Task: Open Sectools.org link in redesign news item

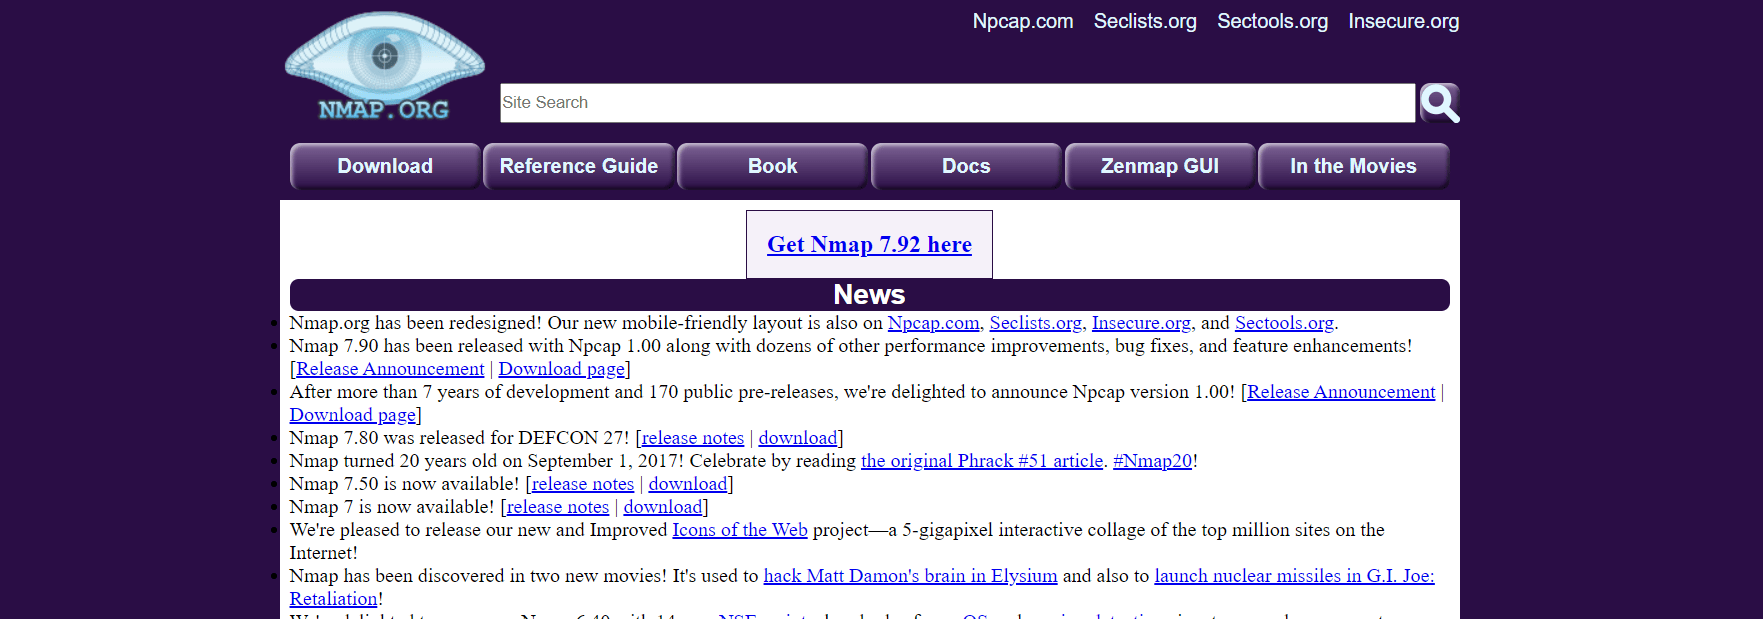Action: [x=1284, y=323]
